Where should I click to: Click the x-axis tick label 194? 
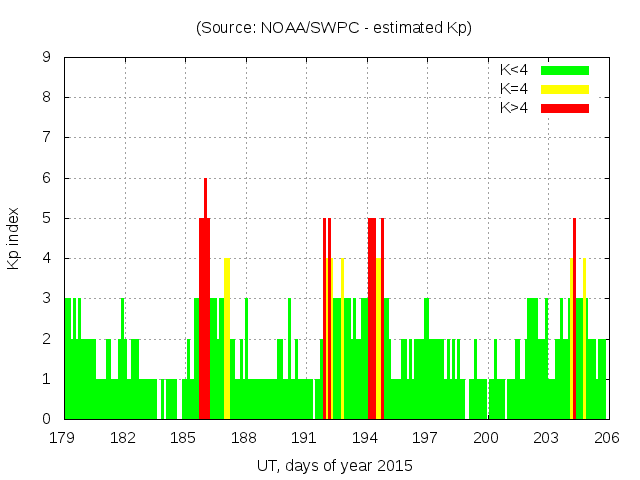coord(365,437)
